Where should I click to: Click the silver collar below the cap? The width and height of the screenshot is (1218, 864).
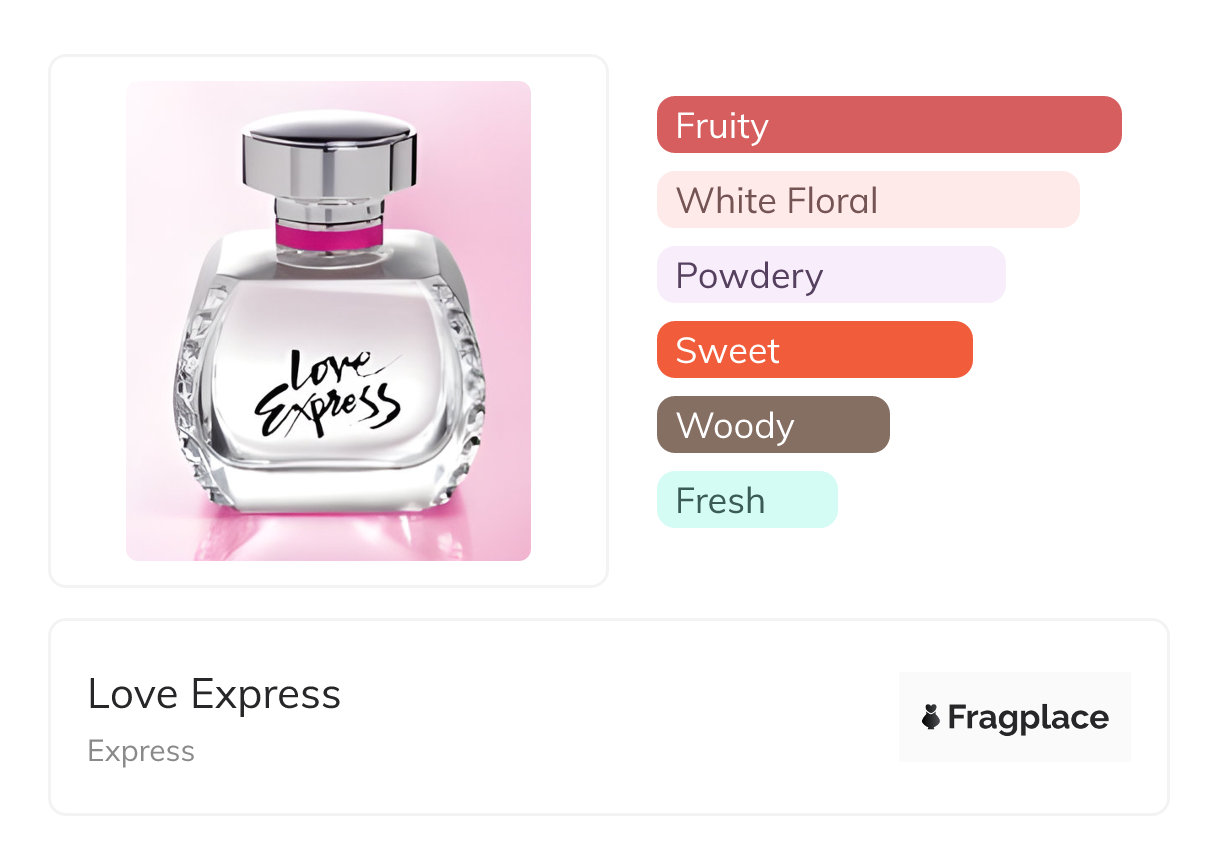pyautogui.click(x=329, y=210)
